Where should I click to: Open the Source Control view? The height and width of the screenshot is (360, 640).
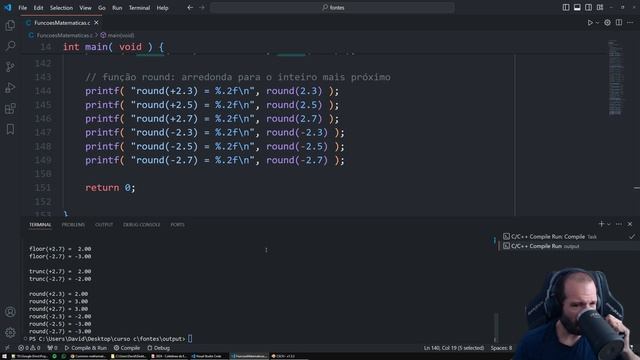coord(10,67)
